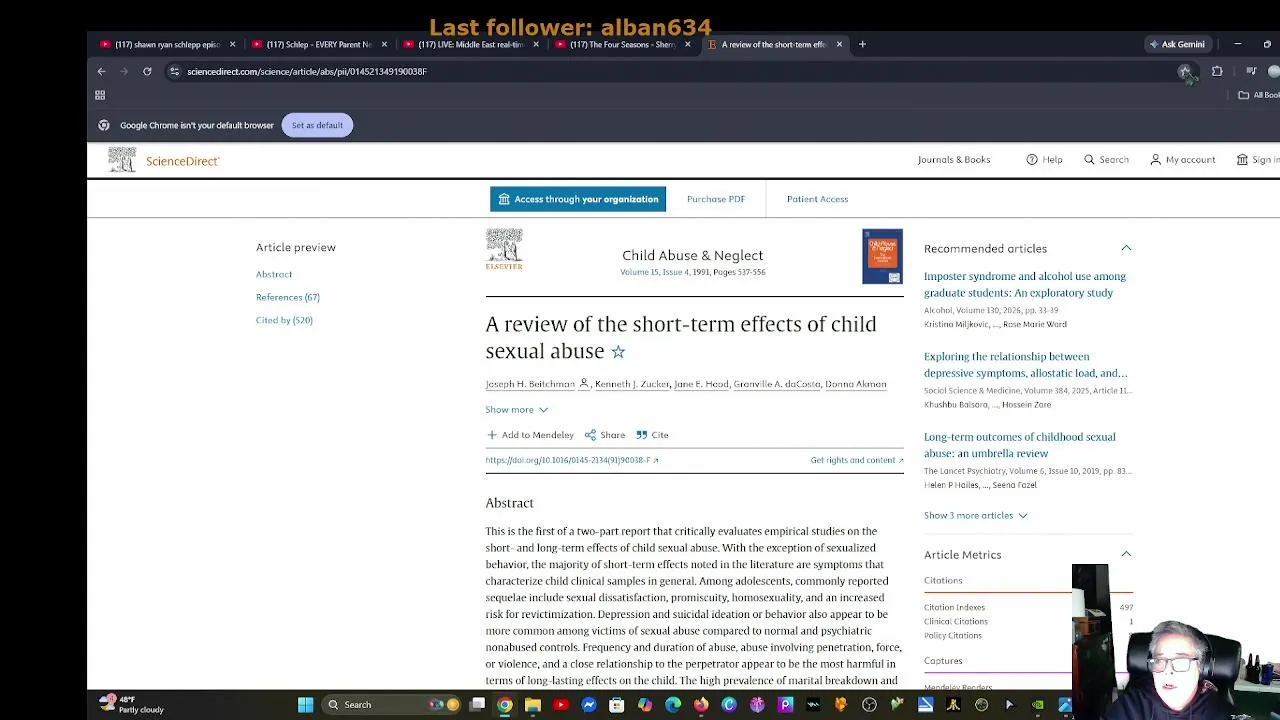Open Imposter syndrome and alcohol use article

click(1025, 285)
